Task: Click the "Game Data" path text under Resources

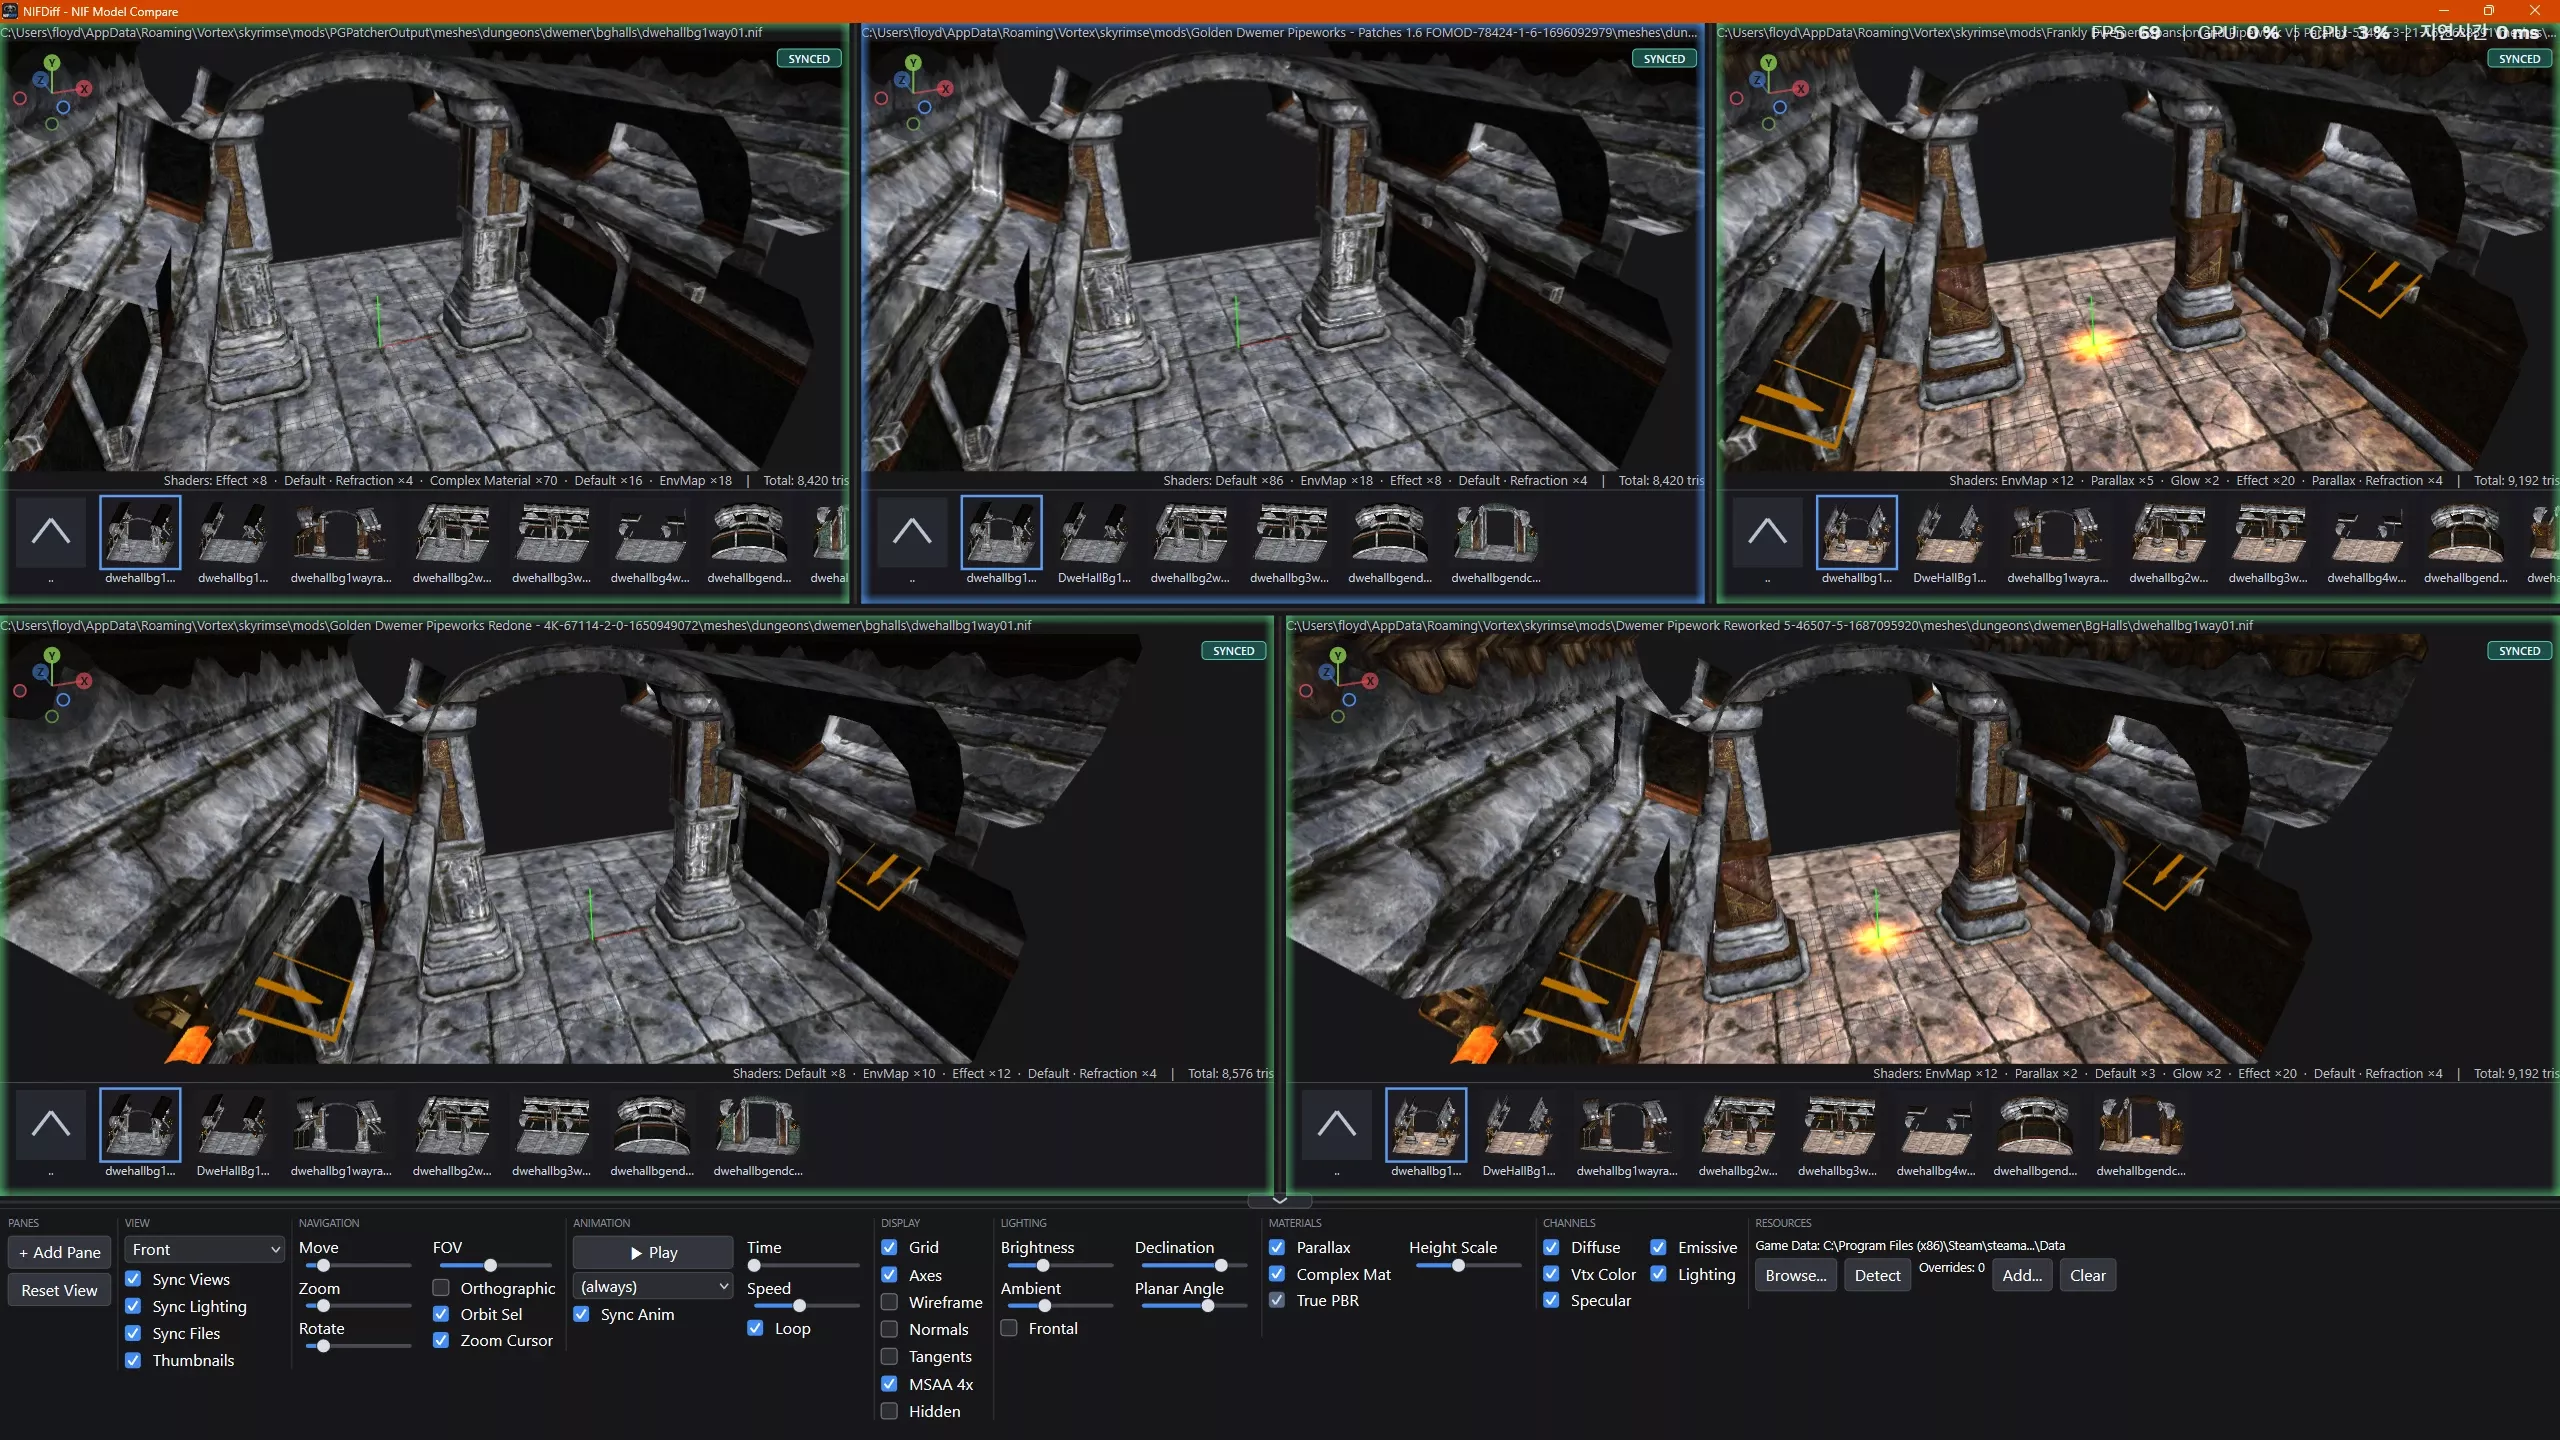Action: click(1910, 1246)
